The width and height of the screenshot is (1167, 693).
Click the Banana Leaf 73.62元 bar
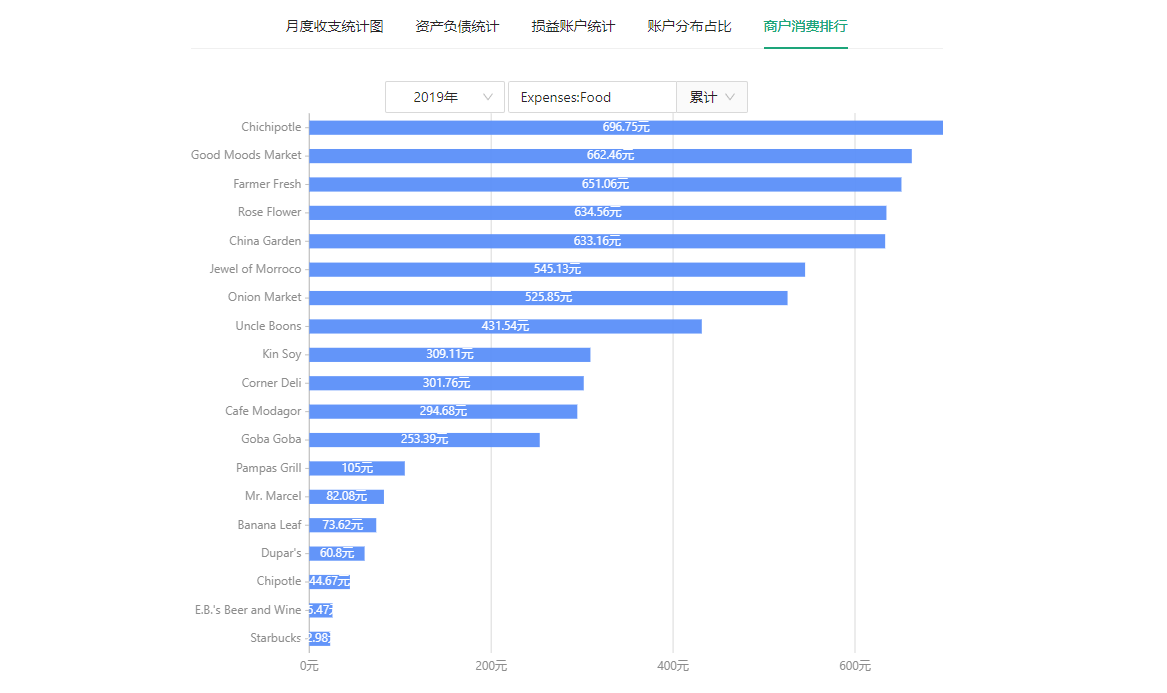(x=342, y=525)
